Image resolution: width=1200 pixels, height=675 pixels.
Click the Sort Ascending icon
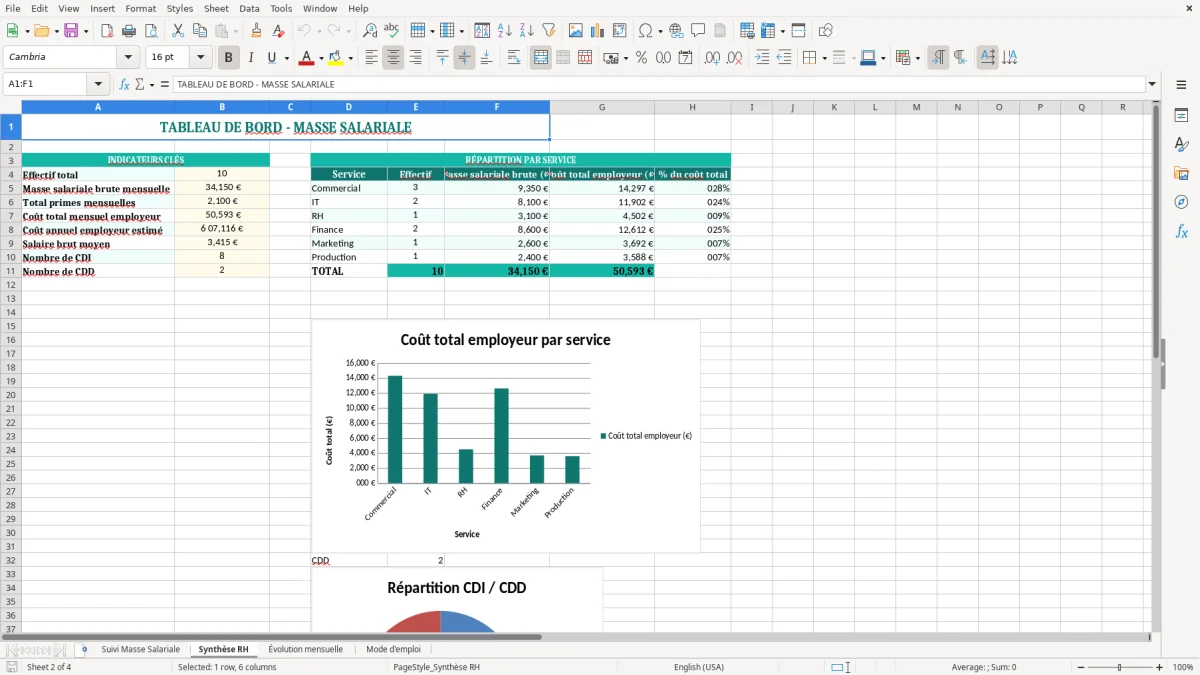point(505,31)
